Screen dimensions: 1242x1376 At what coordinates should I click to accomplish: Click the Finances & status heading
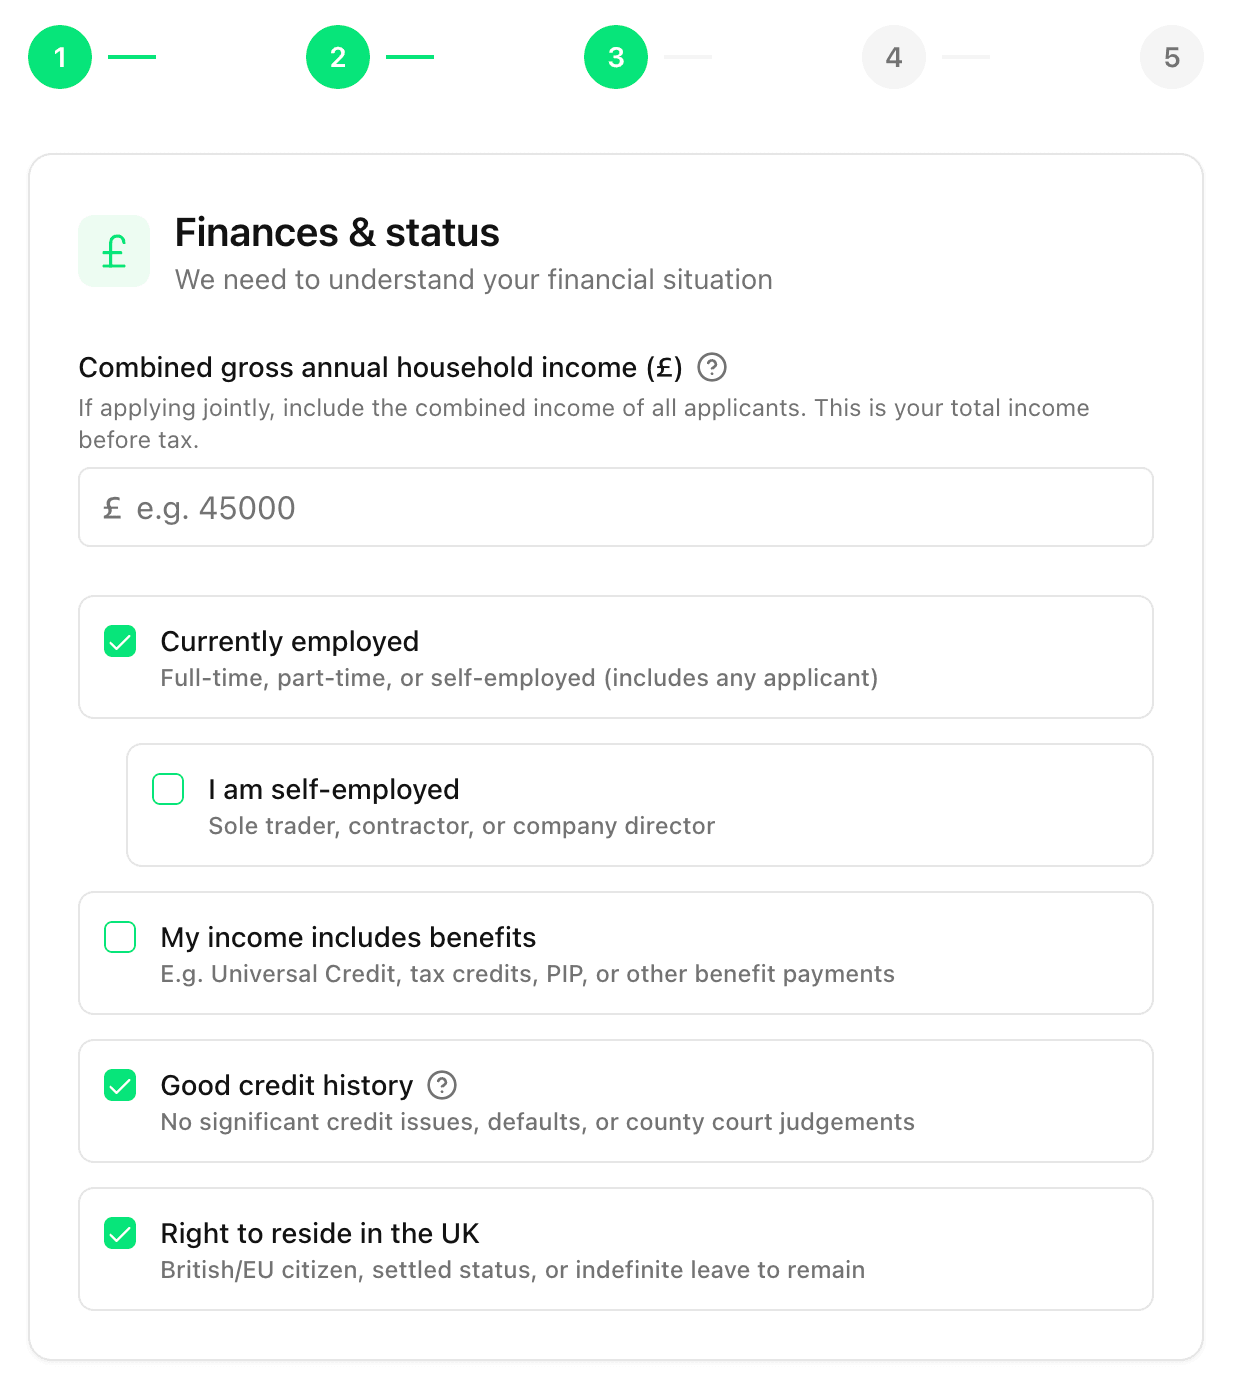tap(337, 232)
